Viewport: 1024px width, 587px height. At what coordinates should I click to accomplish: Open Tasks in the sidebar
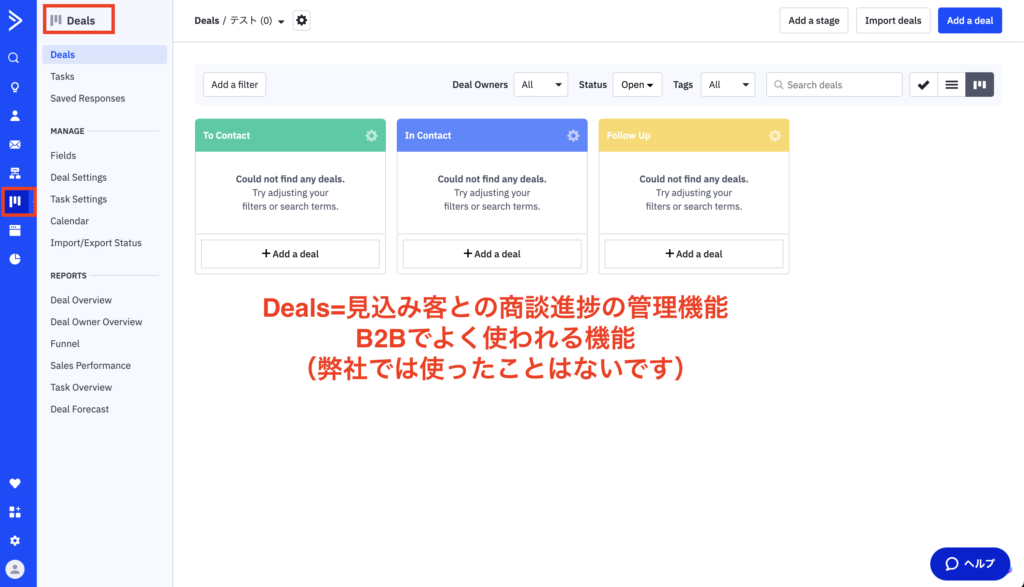(x=62, y=76)
